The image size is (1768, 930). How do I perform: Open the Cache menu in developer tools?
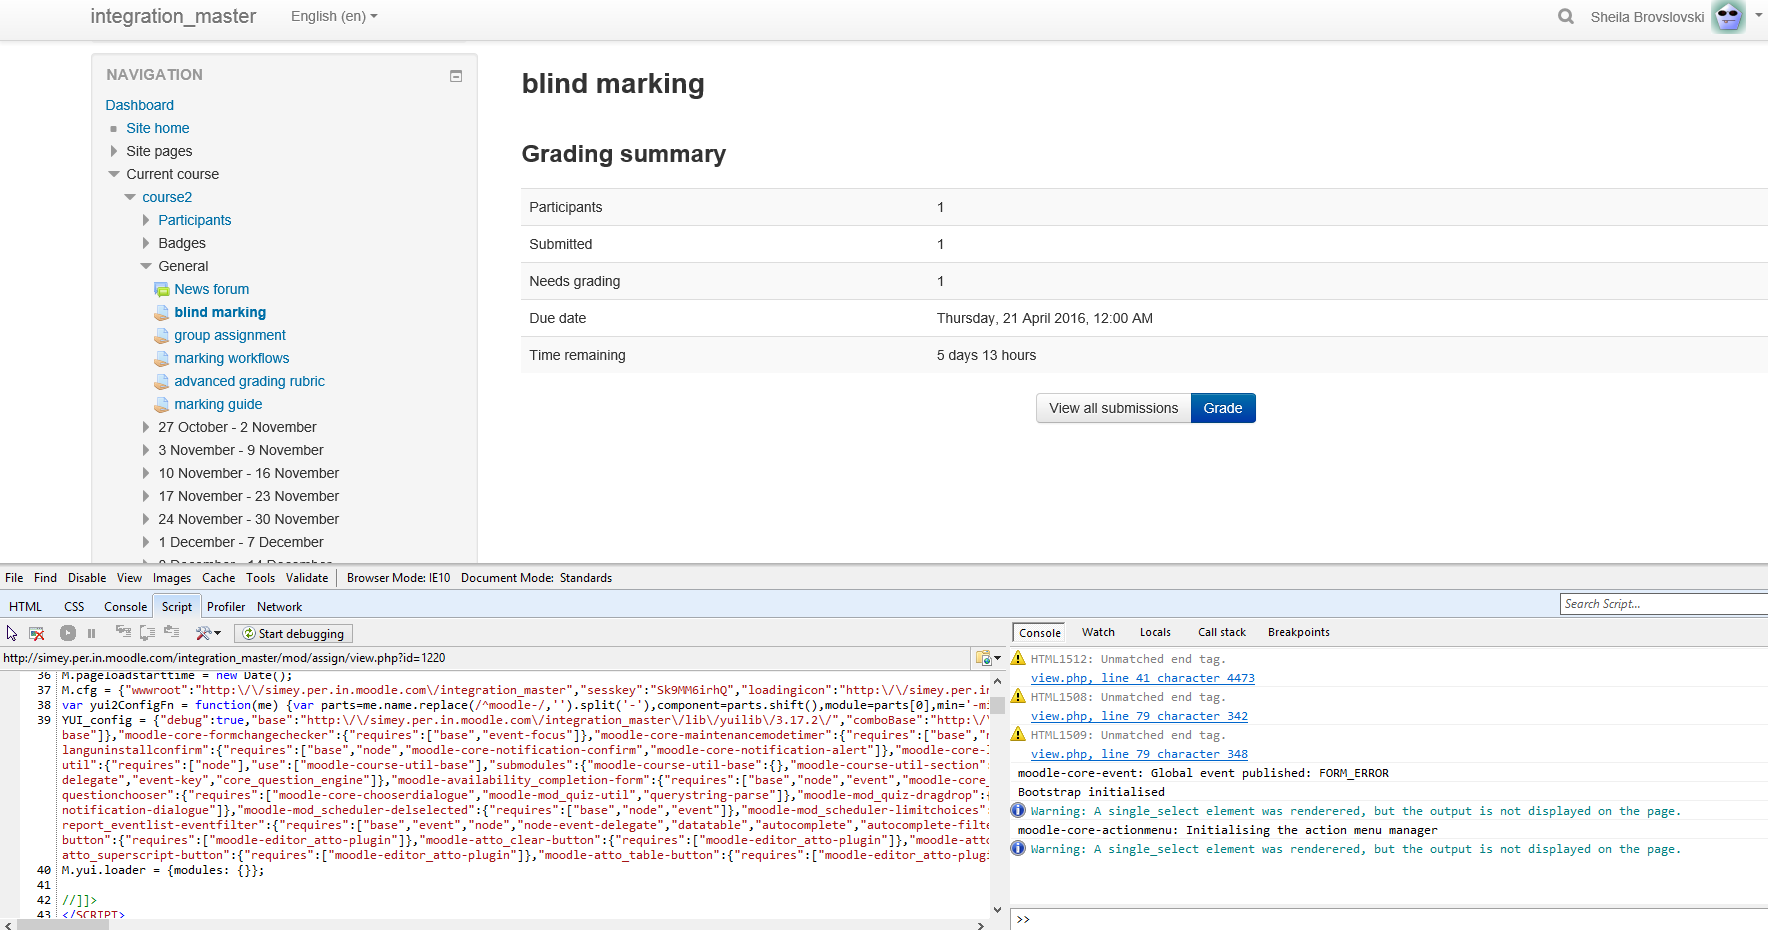point(218,578)
